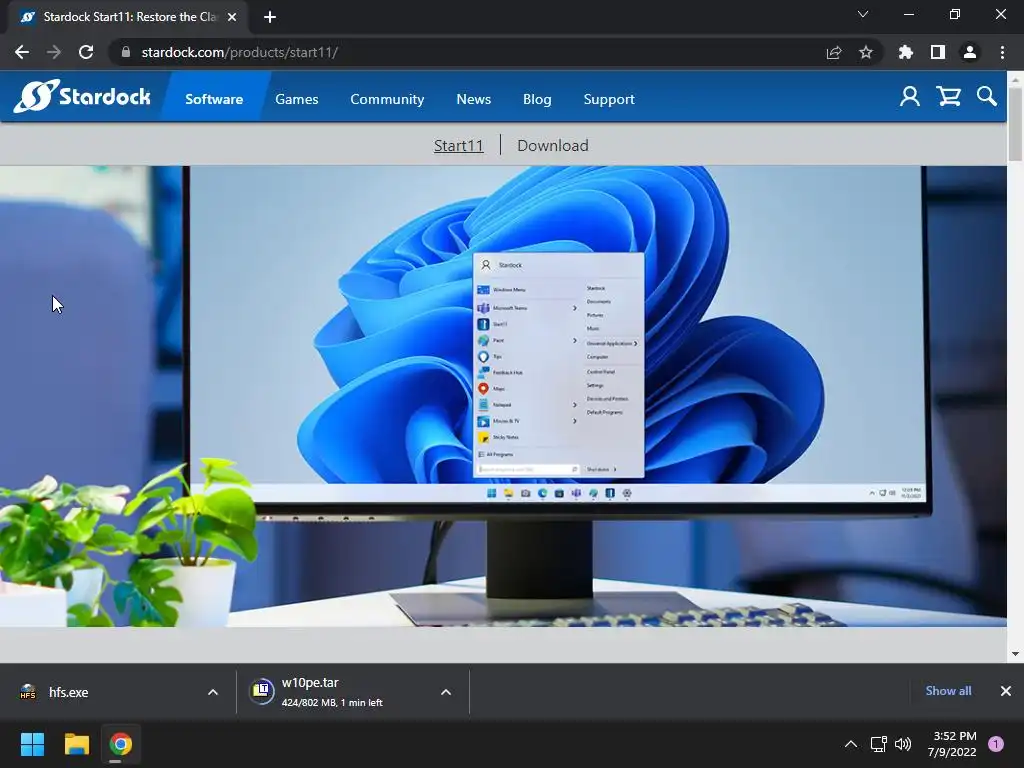Image resolution: width=1024 pixels, height=768 pixels.
Task: Expand w10pe.tar download options
Action: point(446,692)
